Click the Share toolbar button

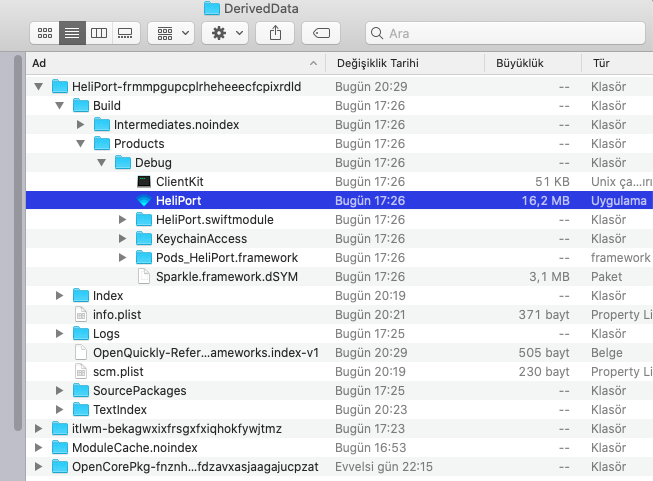[x=275, y=33]
